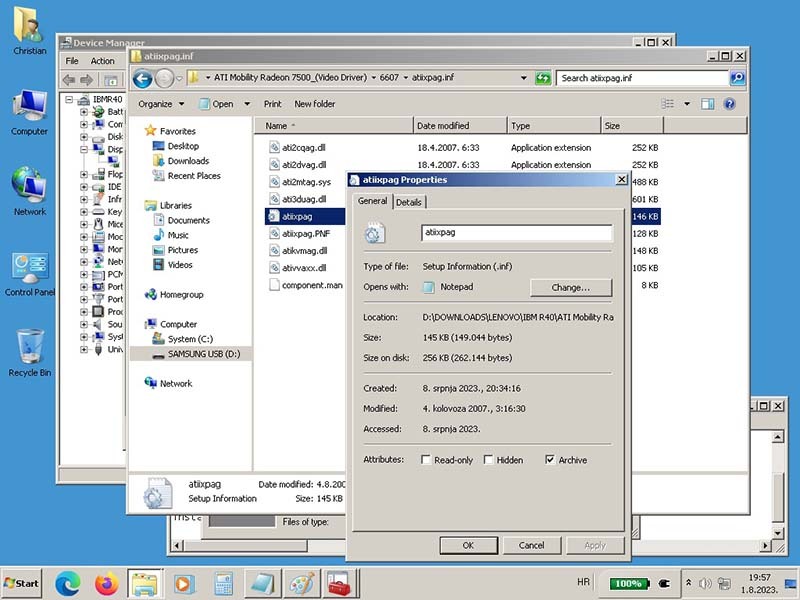Open the Calculator taskbar icon
Image resolution: width=800 pixels, height=600 pixels.
coord(223,582)
